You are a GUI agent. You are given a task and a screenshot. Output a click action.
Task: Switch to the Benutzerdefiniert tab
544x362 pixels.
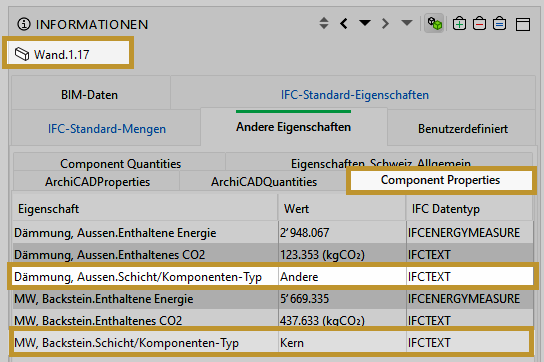[462, 129]
